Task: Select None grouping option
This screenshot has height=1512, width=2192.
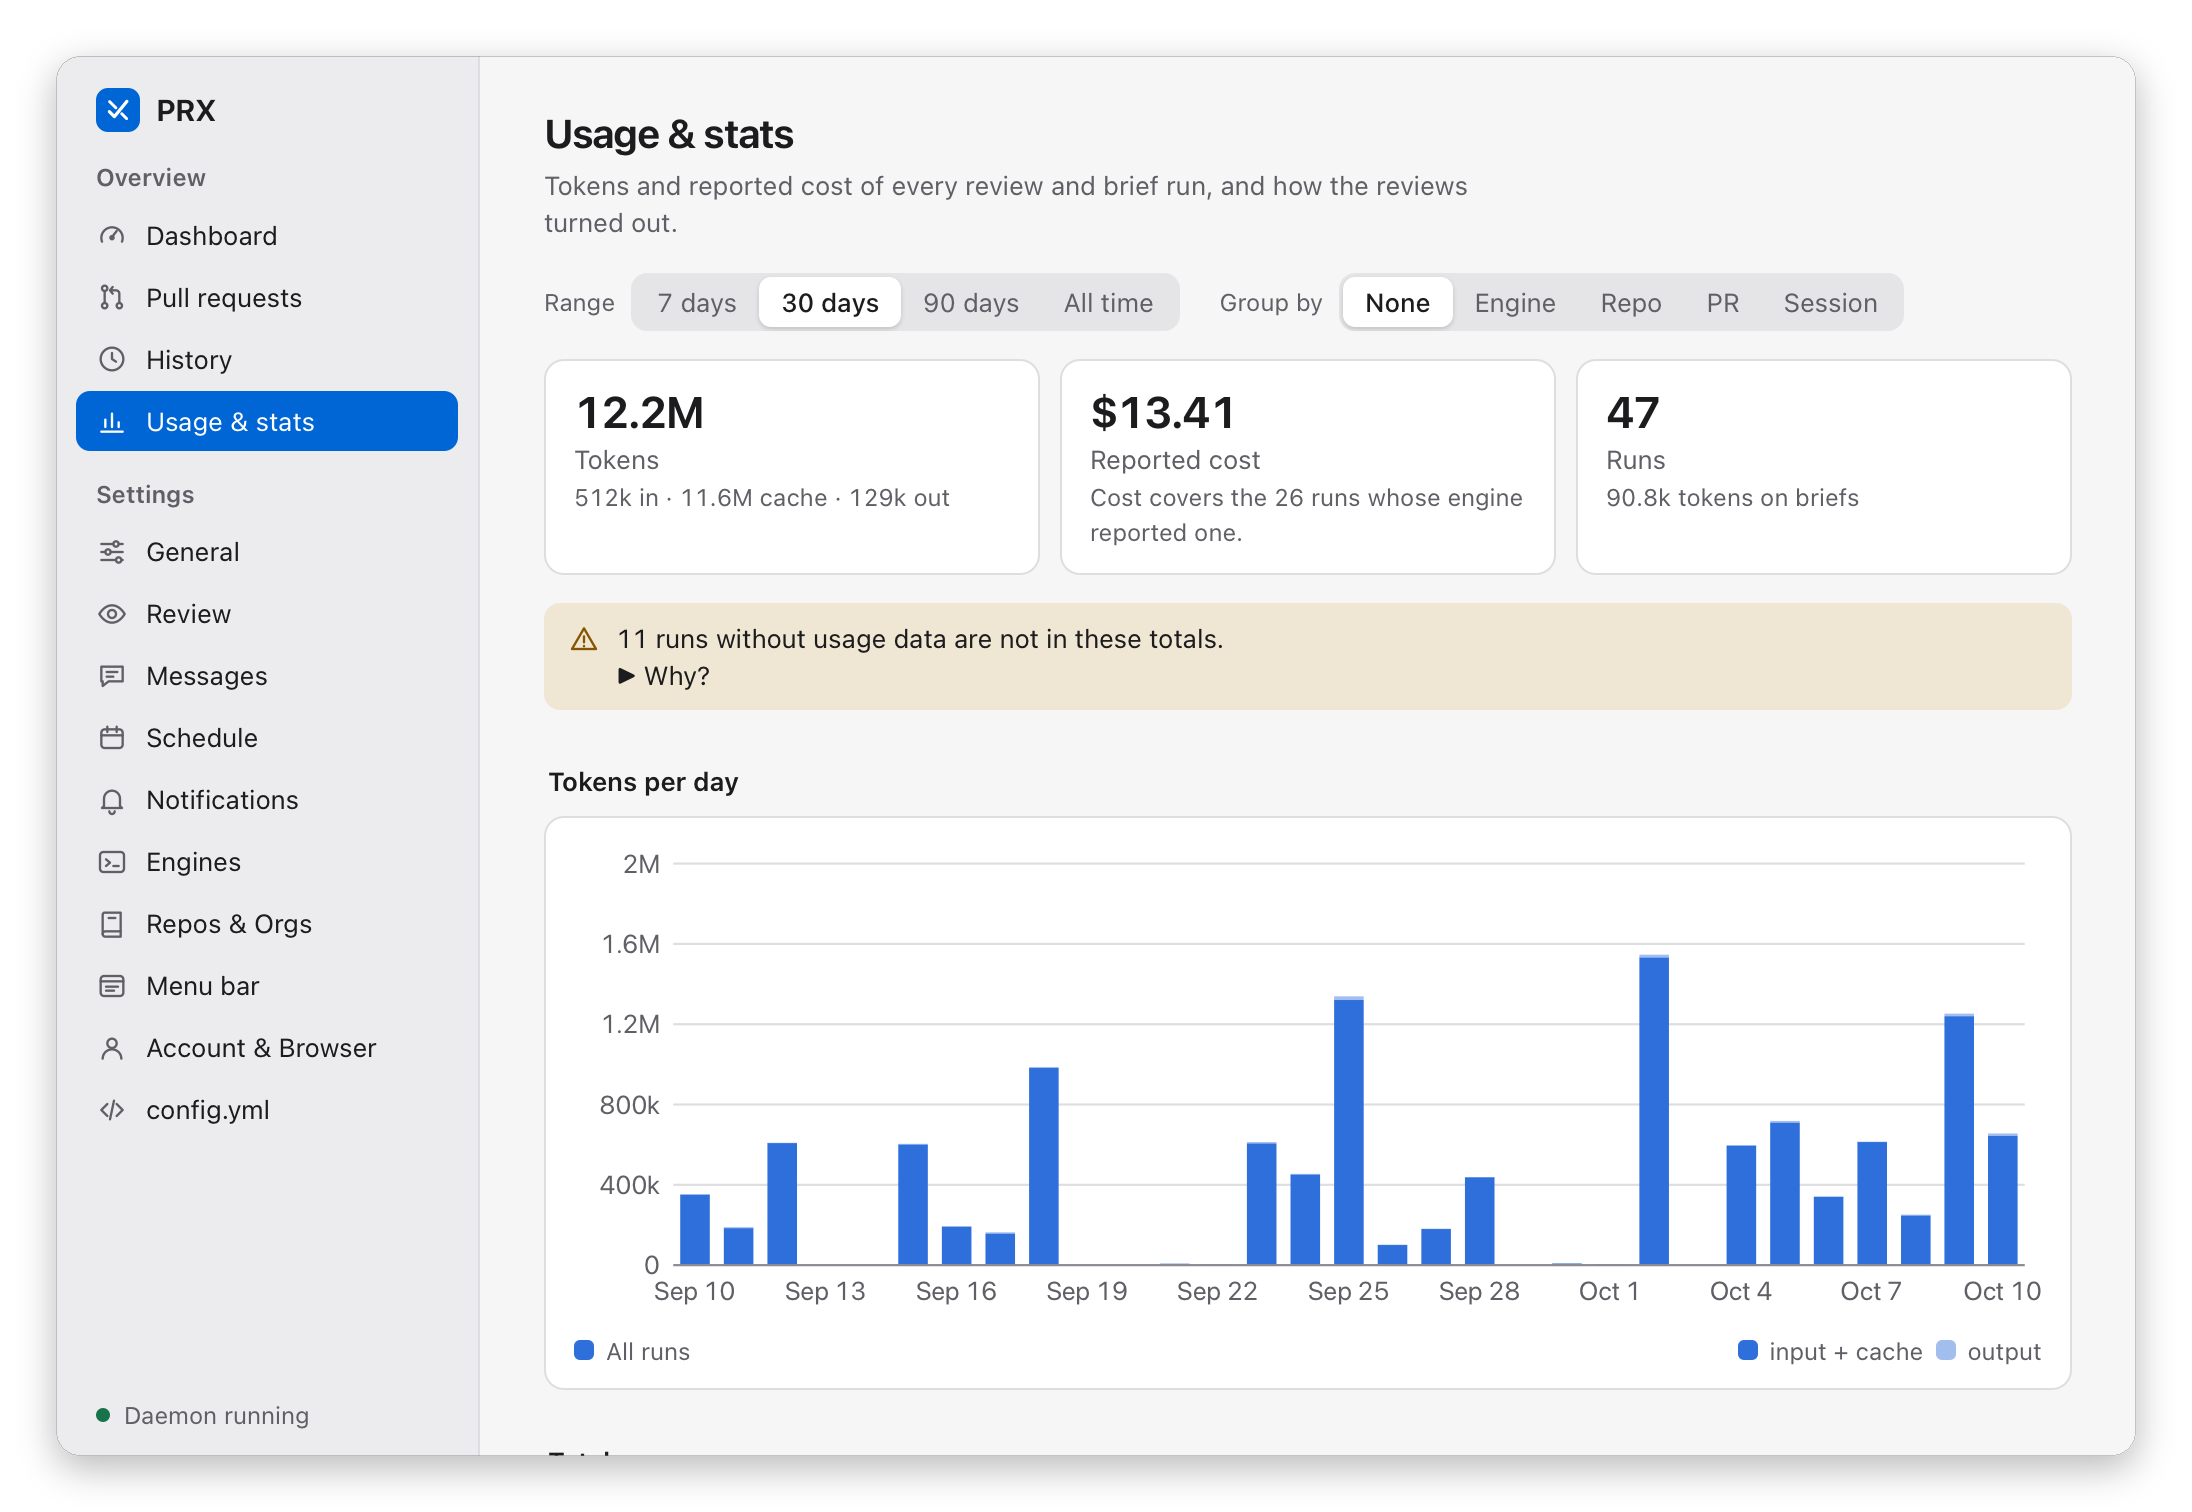Action: click(x=1397, y=303)
